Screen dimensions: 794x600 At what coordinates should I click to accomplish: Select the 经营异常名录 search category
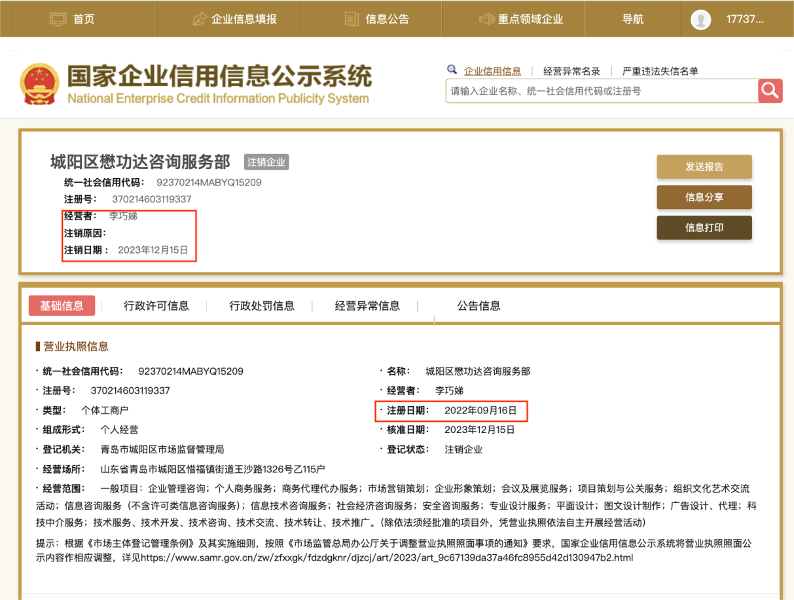pos(572,71)
